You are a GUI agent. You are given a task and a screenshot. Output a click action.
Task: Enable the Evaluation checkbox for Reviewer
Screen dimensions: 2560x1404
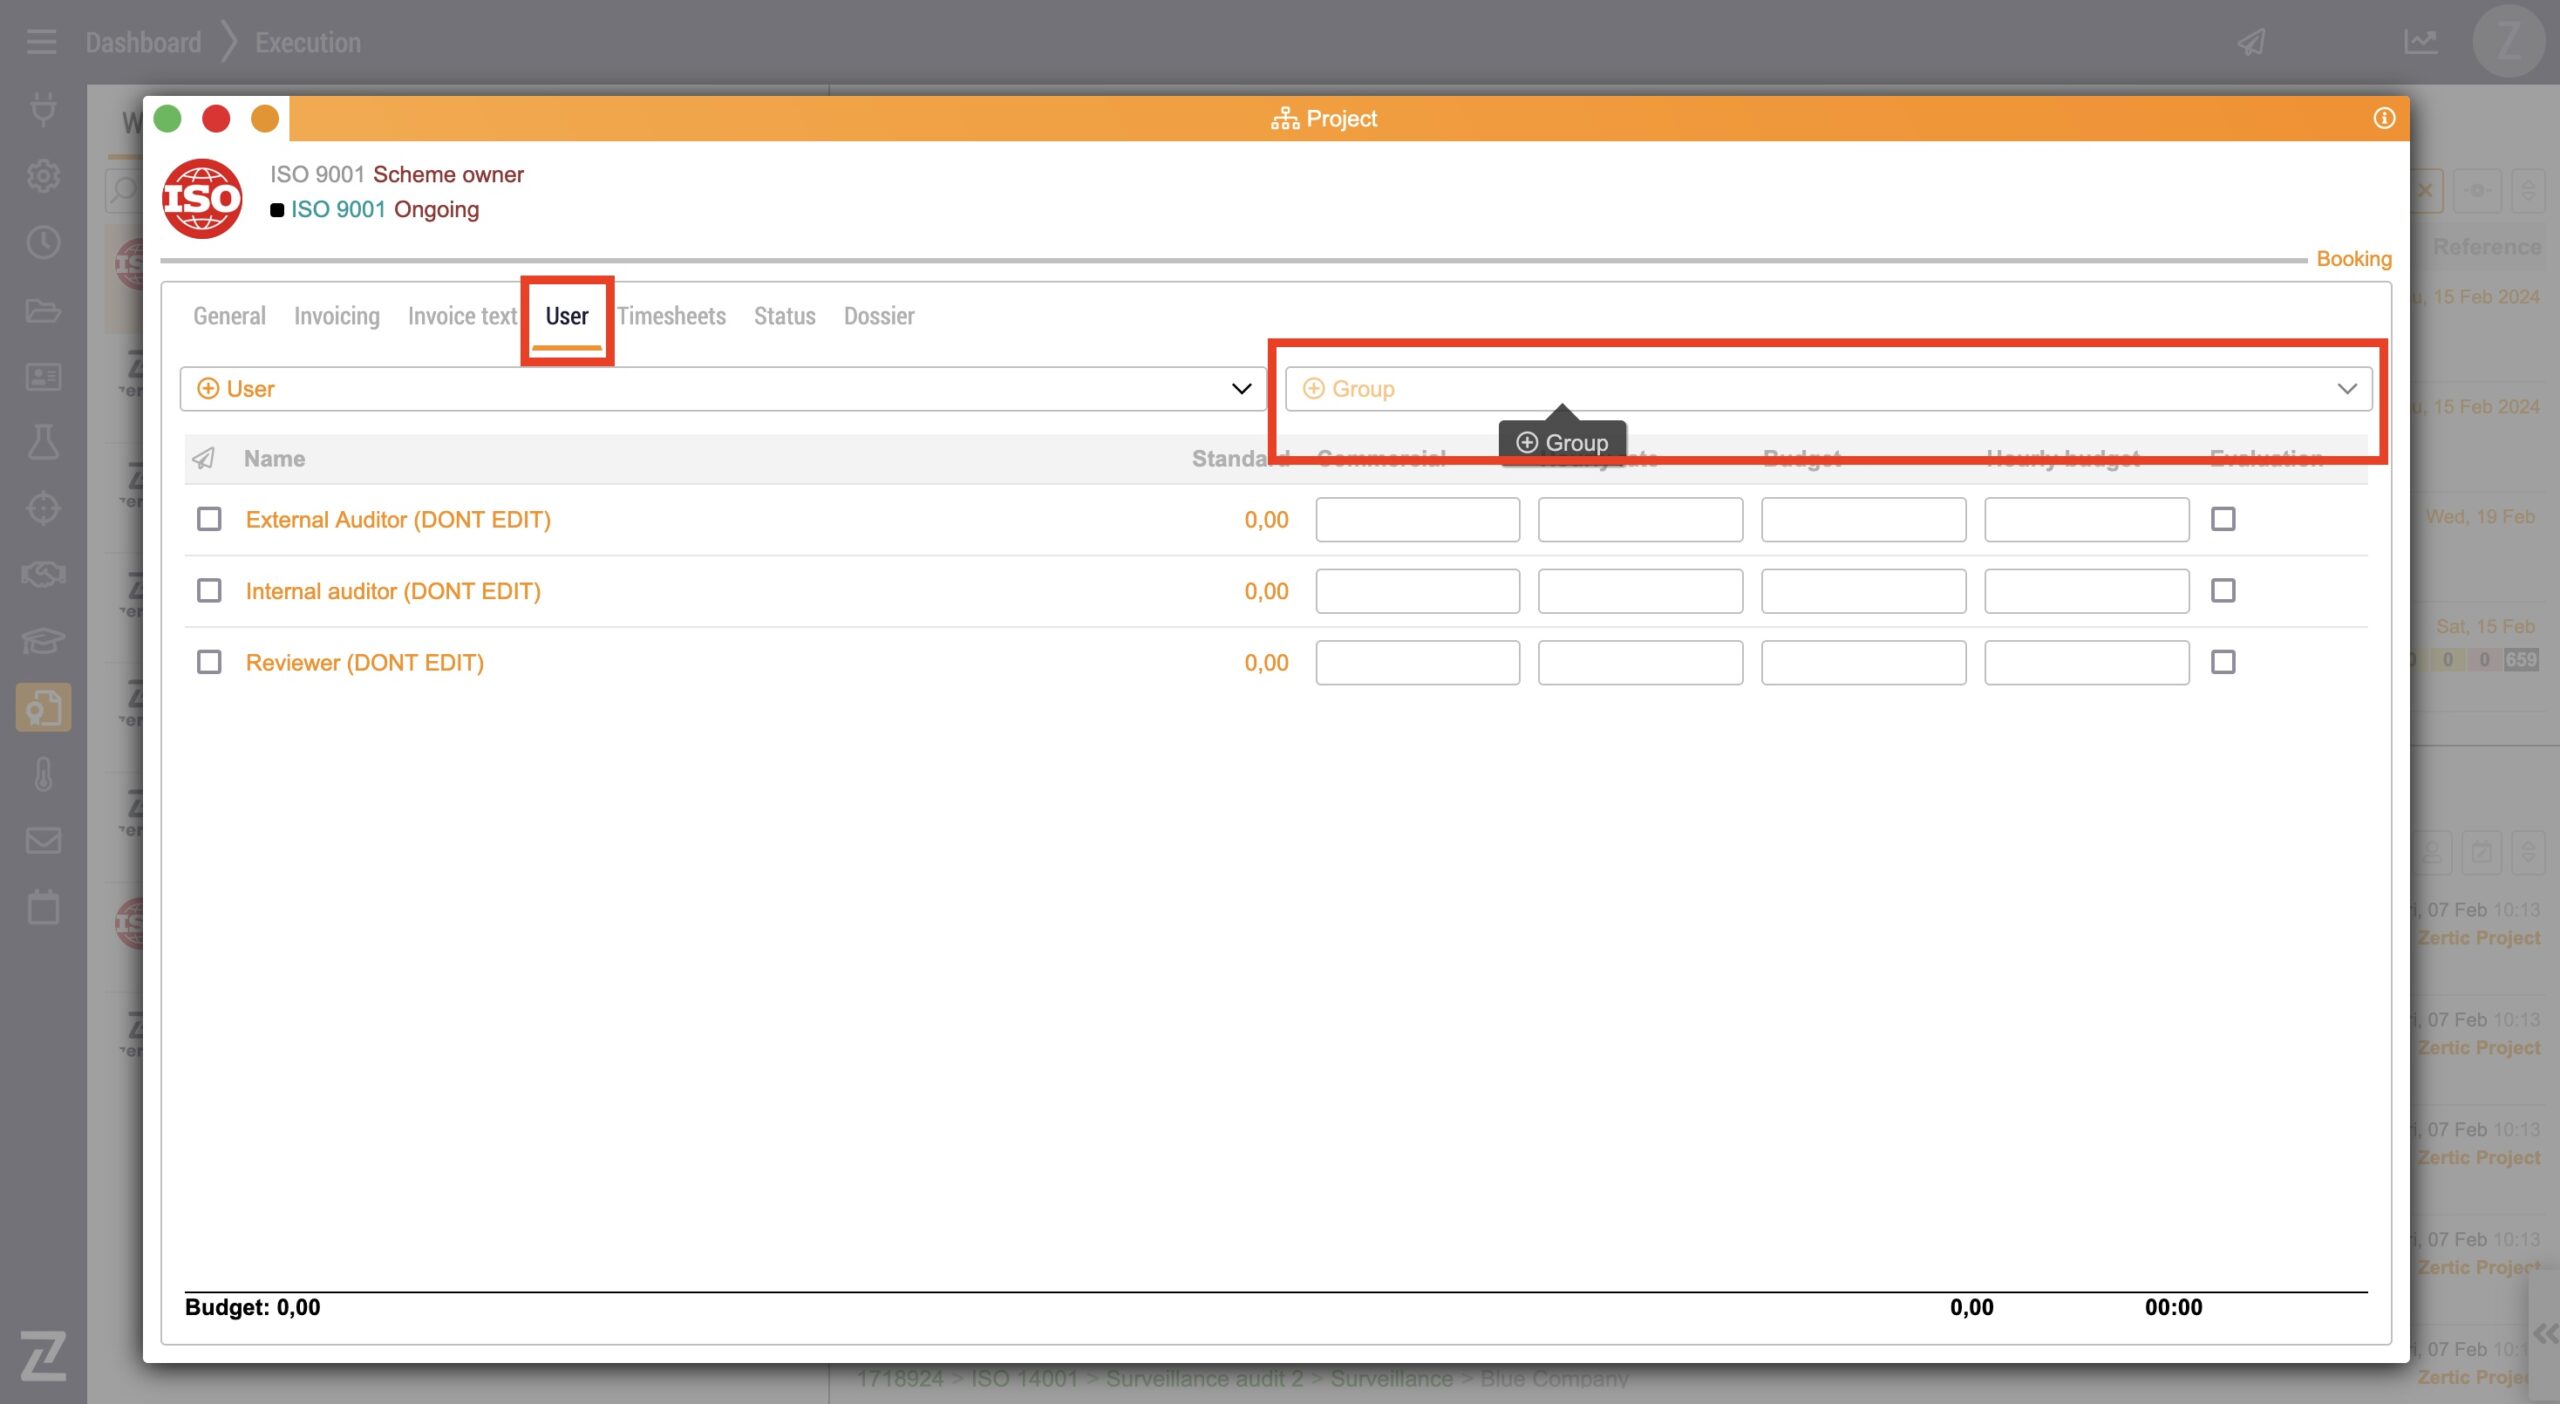tap(2222, 662)
